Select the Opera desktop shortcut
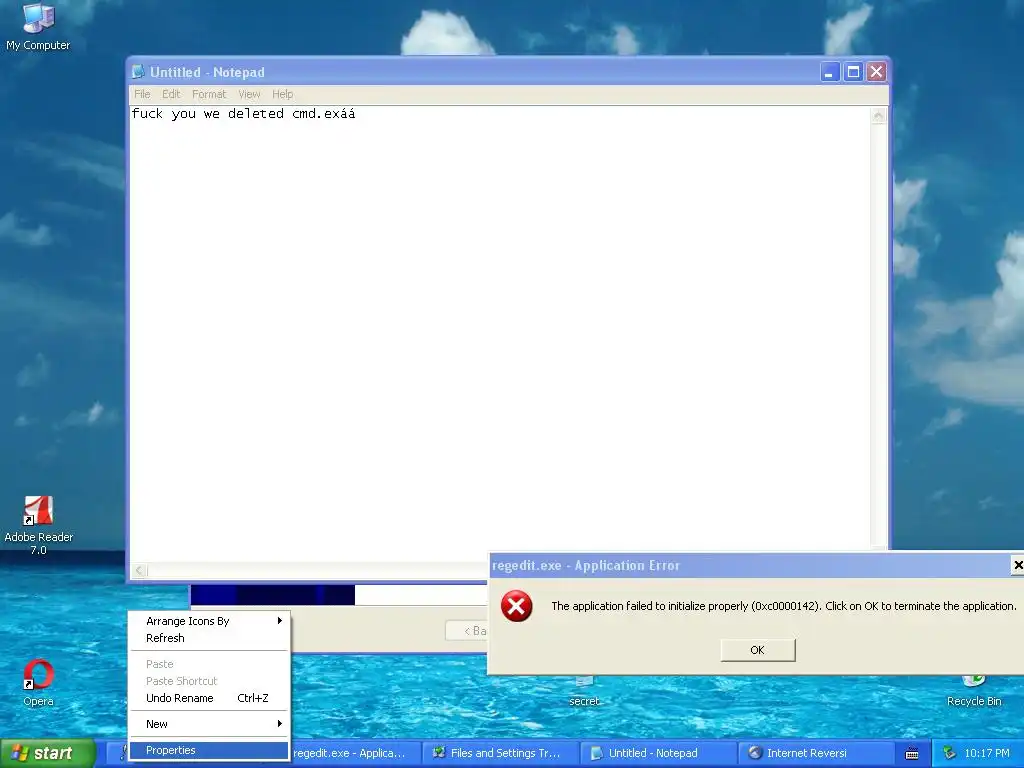Image resolution: width=1024 pixels, height=768 pixels. tap(38, 683)
